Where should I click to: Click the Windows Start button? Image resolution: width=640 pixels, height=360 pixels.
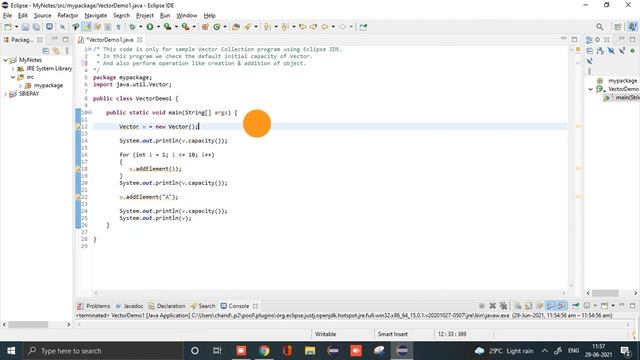click(11, 351)
